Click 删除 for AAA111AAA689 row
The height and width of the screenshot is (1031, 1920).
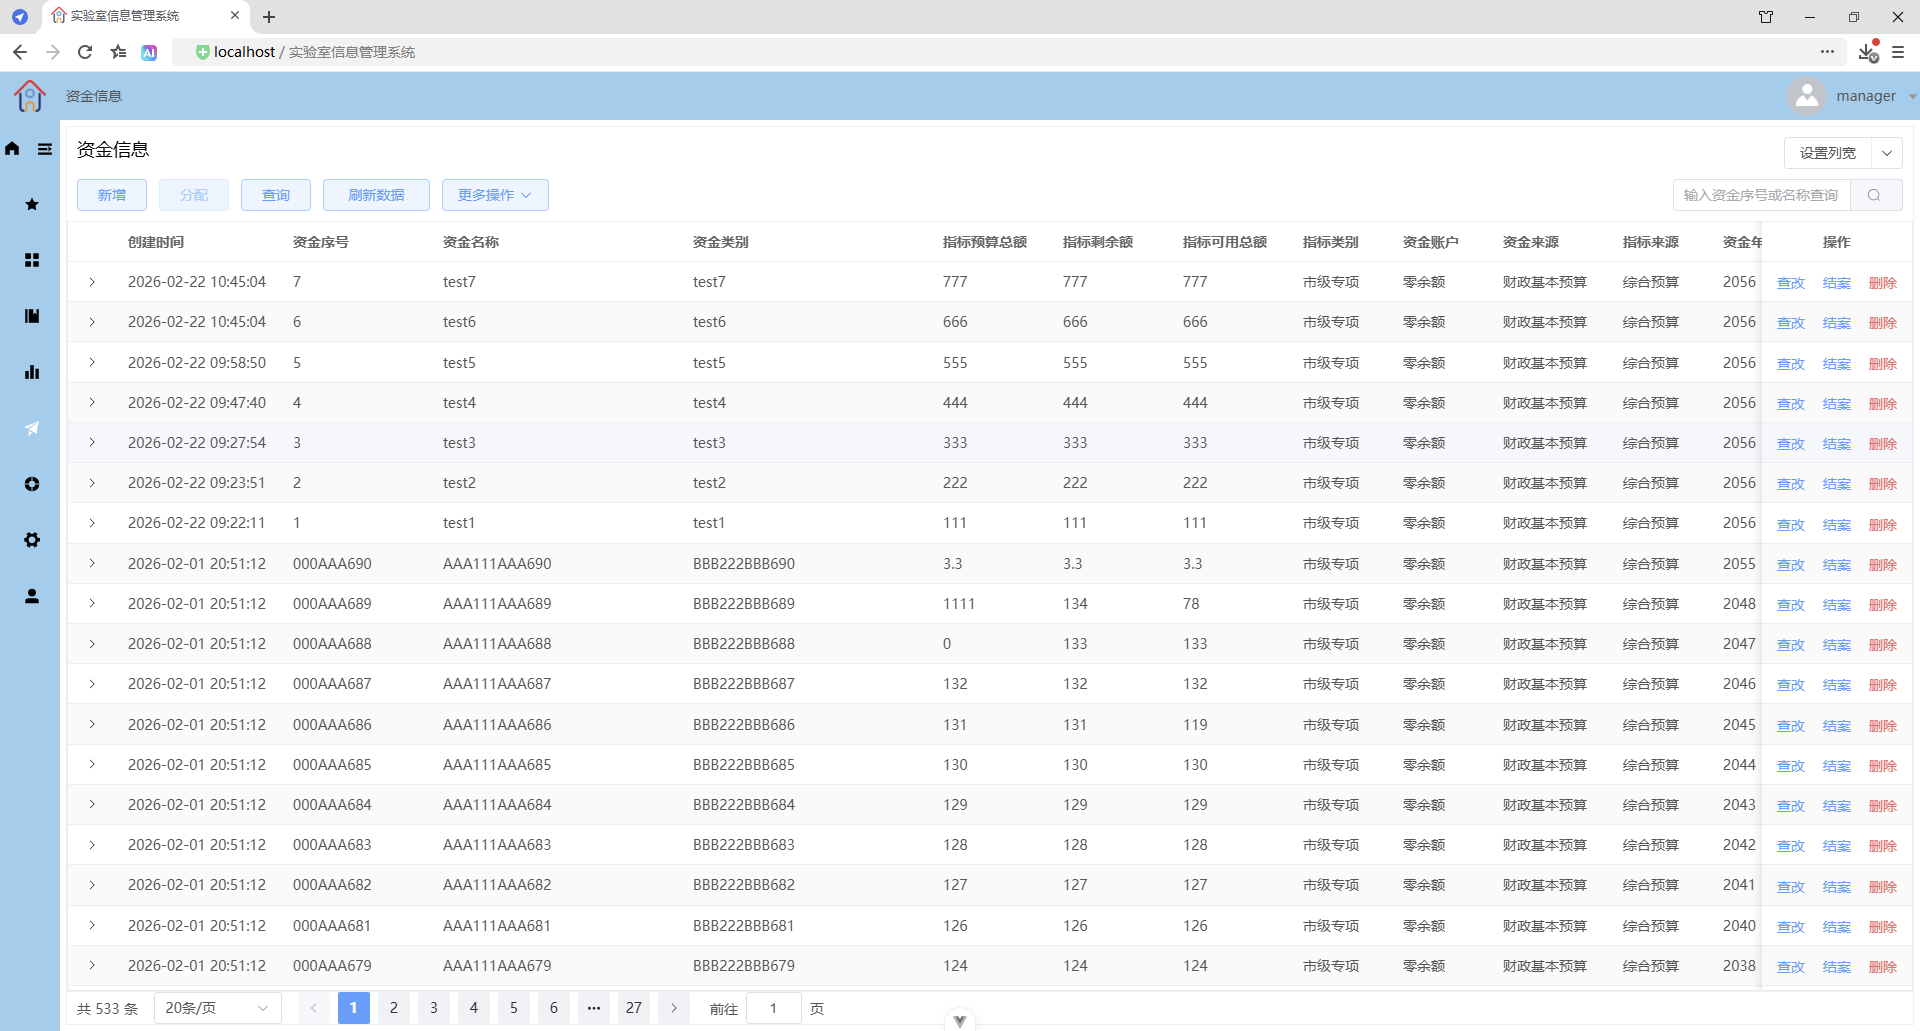point(1882,605)
